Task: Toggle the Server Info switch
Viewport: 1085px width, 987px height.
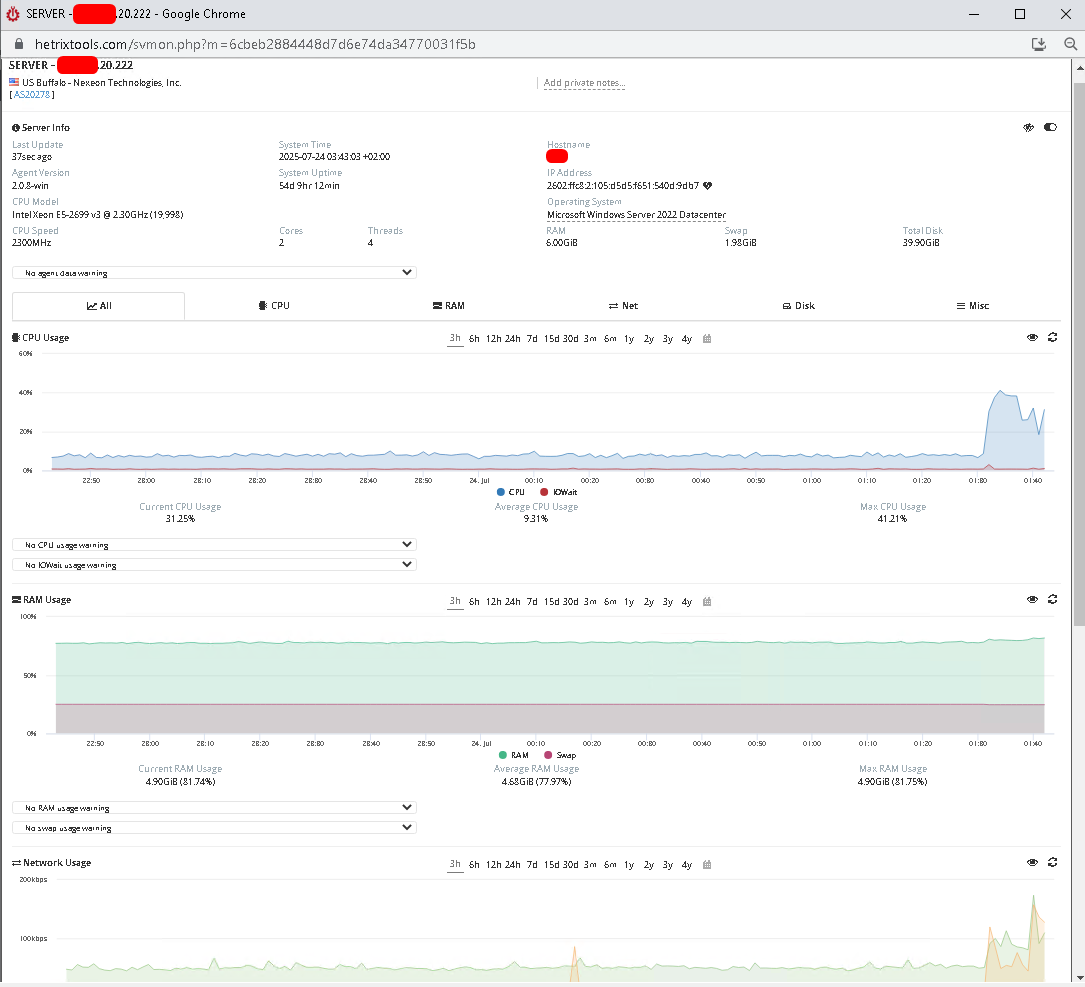Action: pyautogui.click(x=1050, y=127)
